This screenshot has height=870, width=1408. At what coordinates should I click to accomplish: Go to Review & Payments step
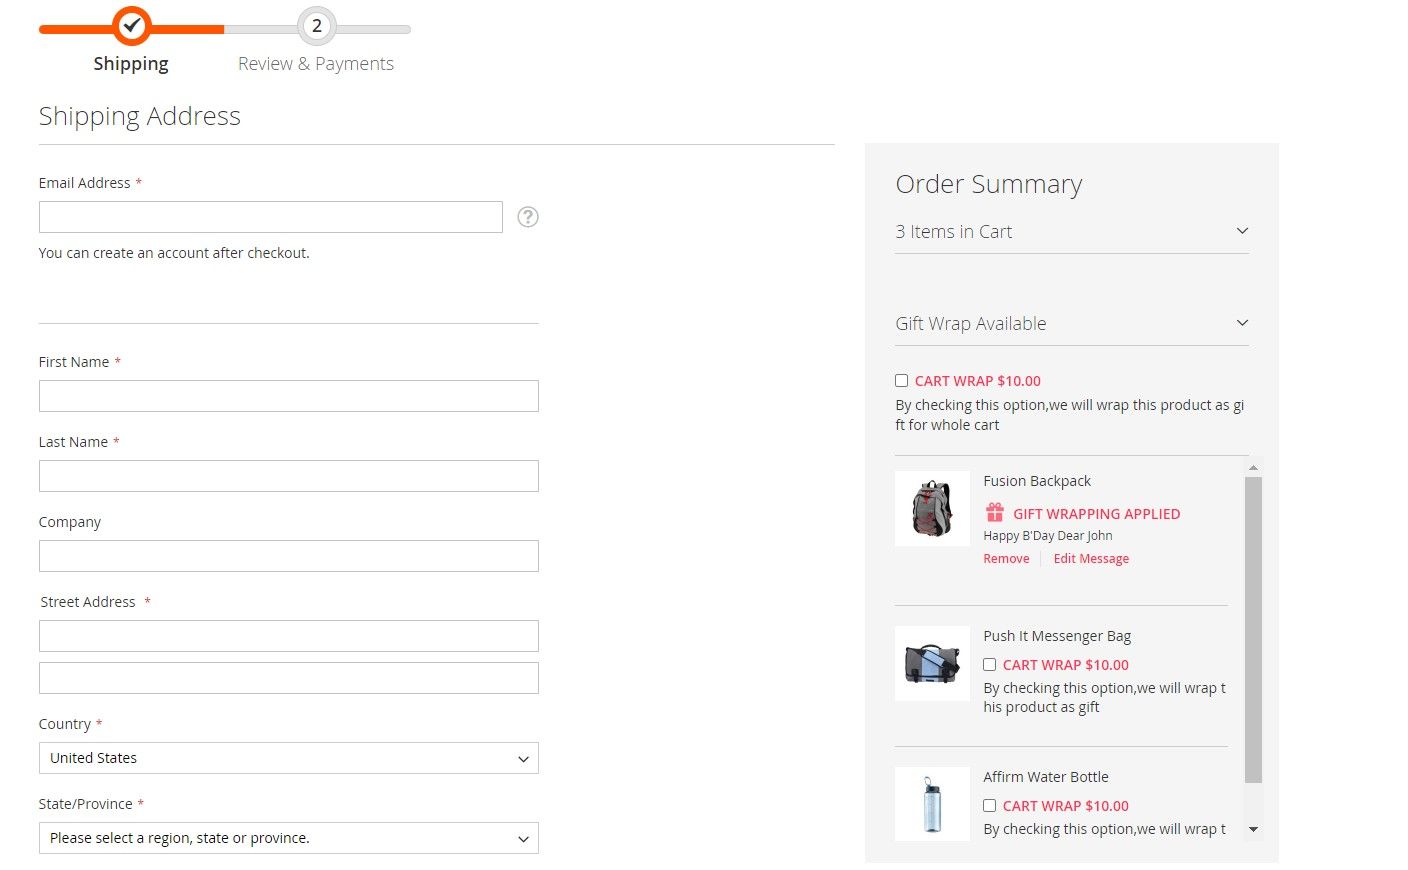click(x=316, y=64)
